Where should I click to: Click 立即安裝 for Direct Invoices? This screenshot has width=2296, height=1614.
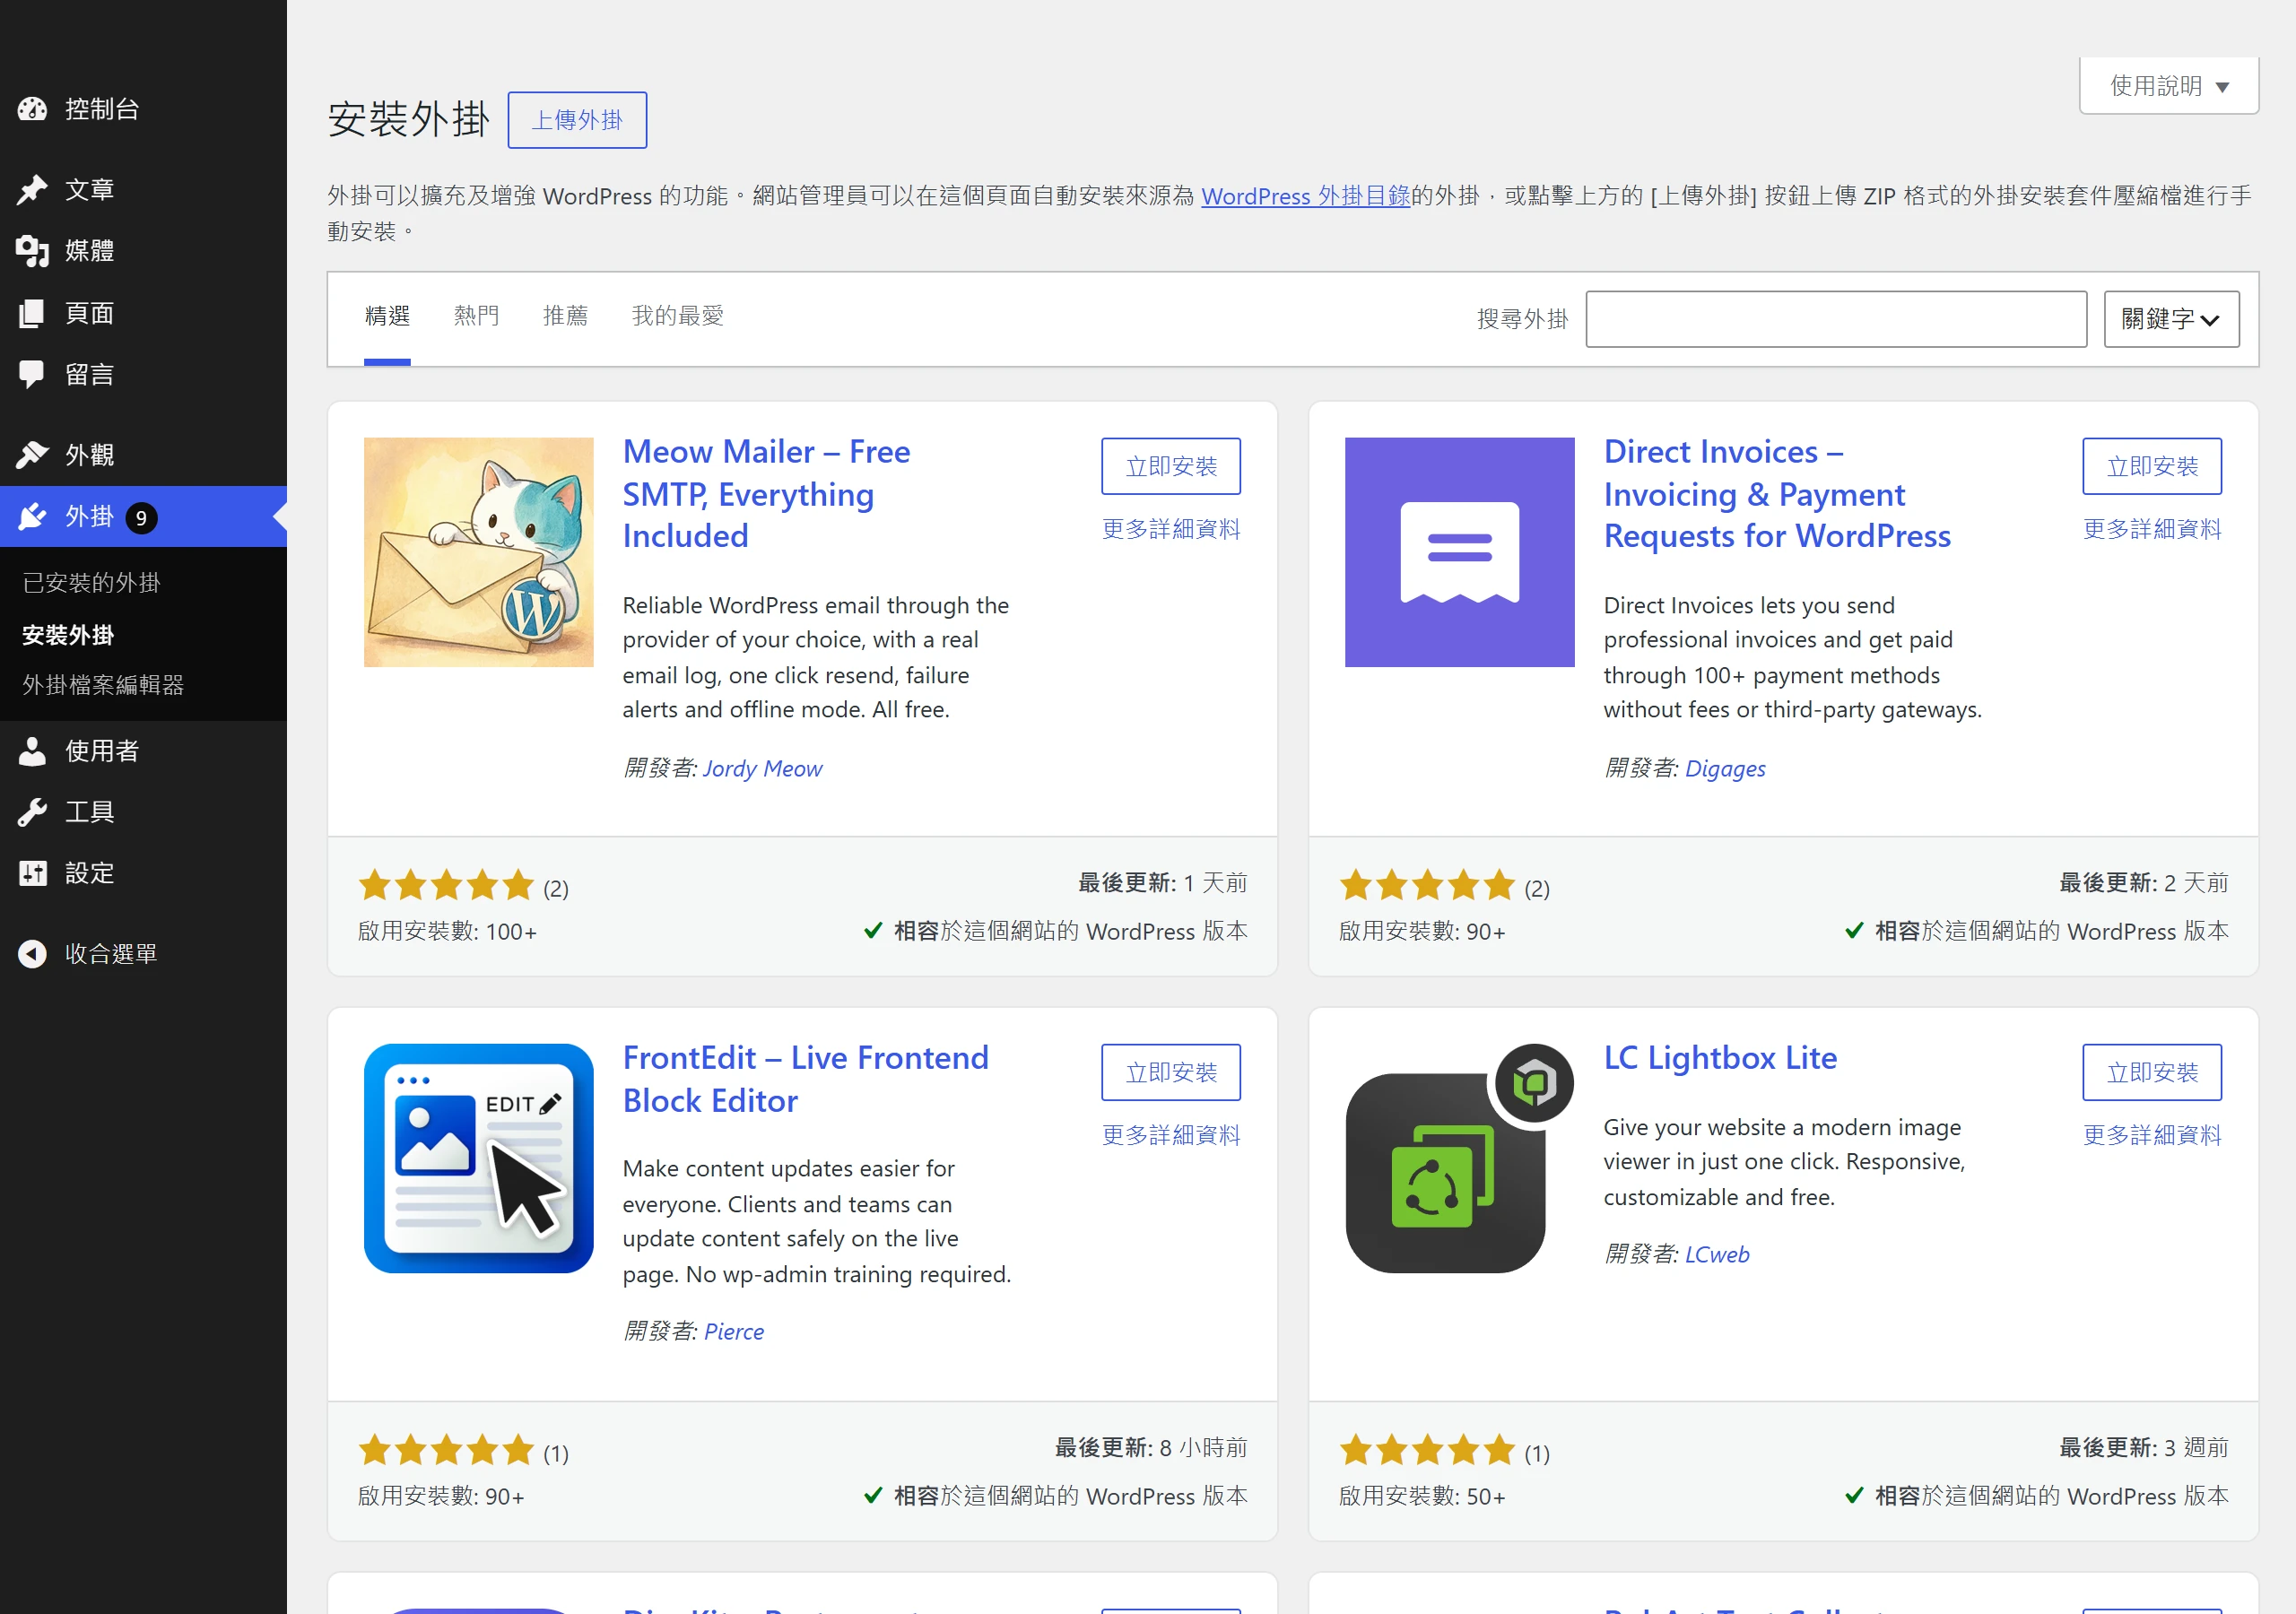[2152, 466]
